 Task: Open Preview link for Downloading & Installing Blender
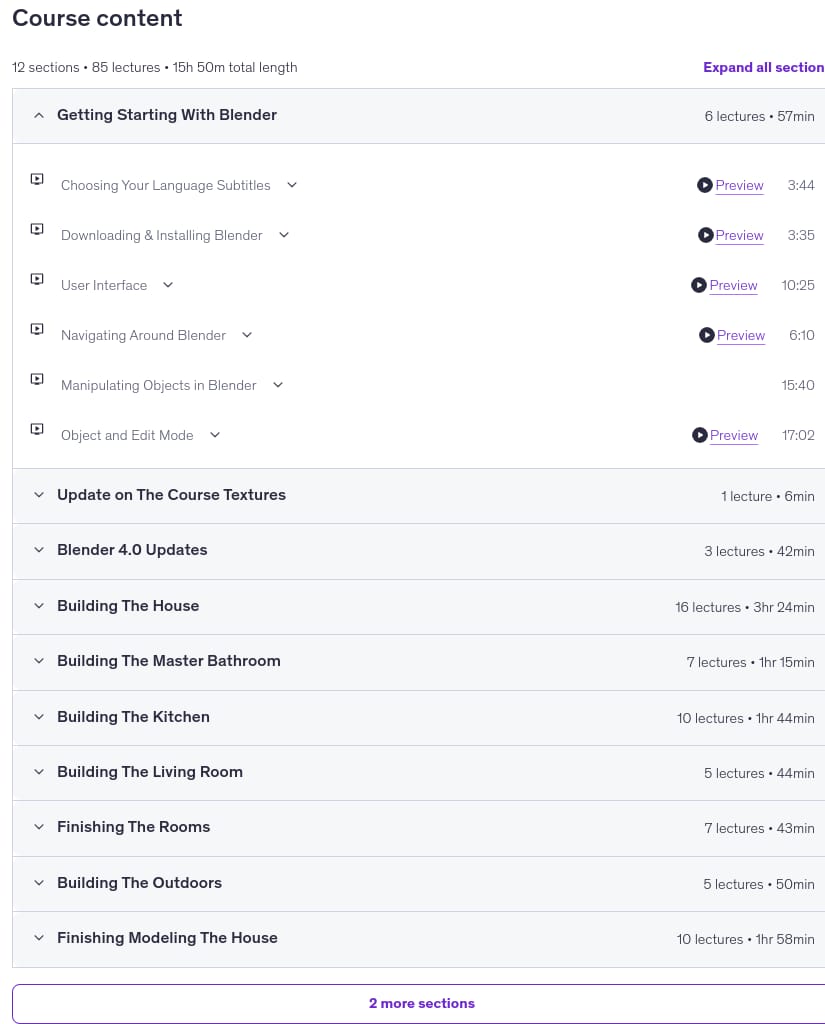[x=739, y=235]
